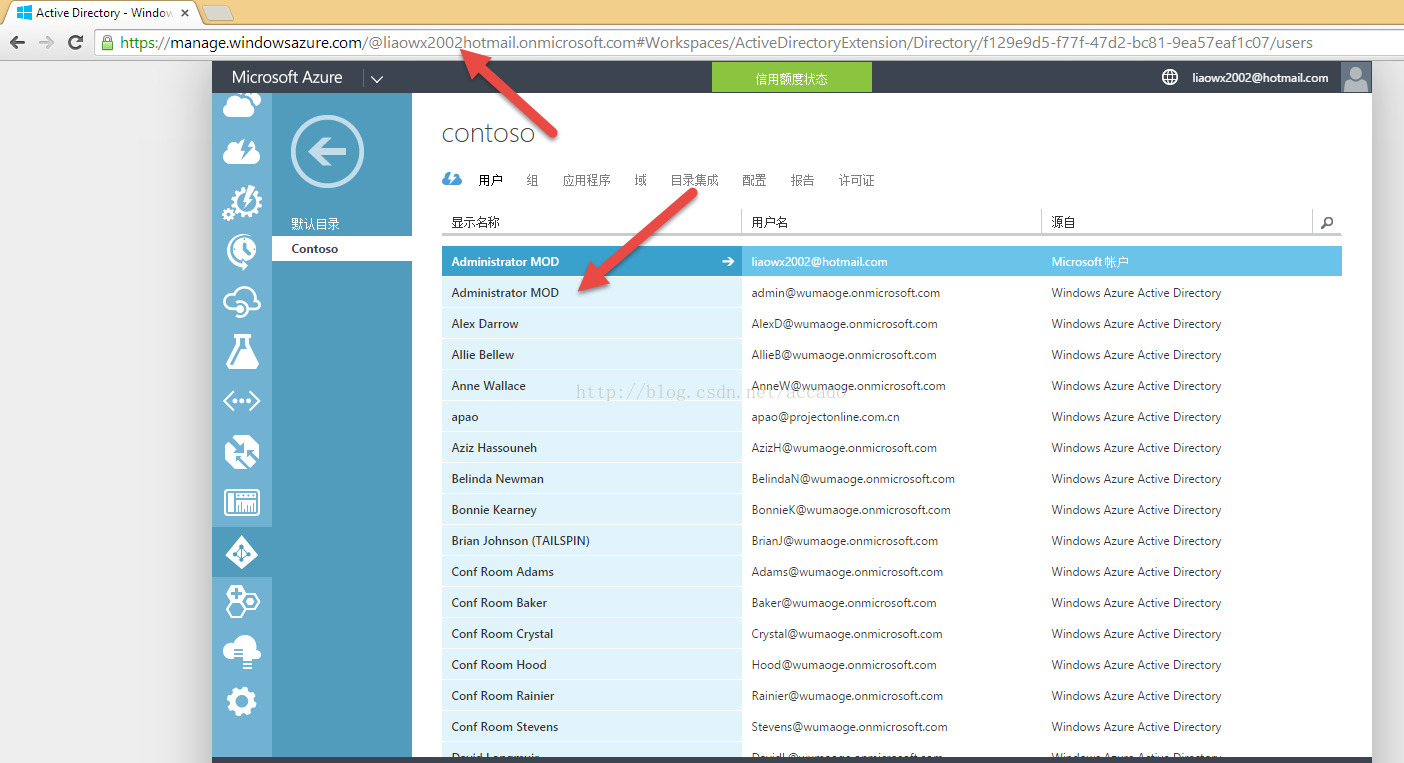Switch to the 组 tab
The width and height of the screenshot is (1404, 763).
[x=532, y=181]
